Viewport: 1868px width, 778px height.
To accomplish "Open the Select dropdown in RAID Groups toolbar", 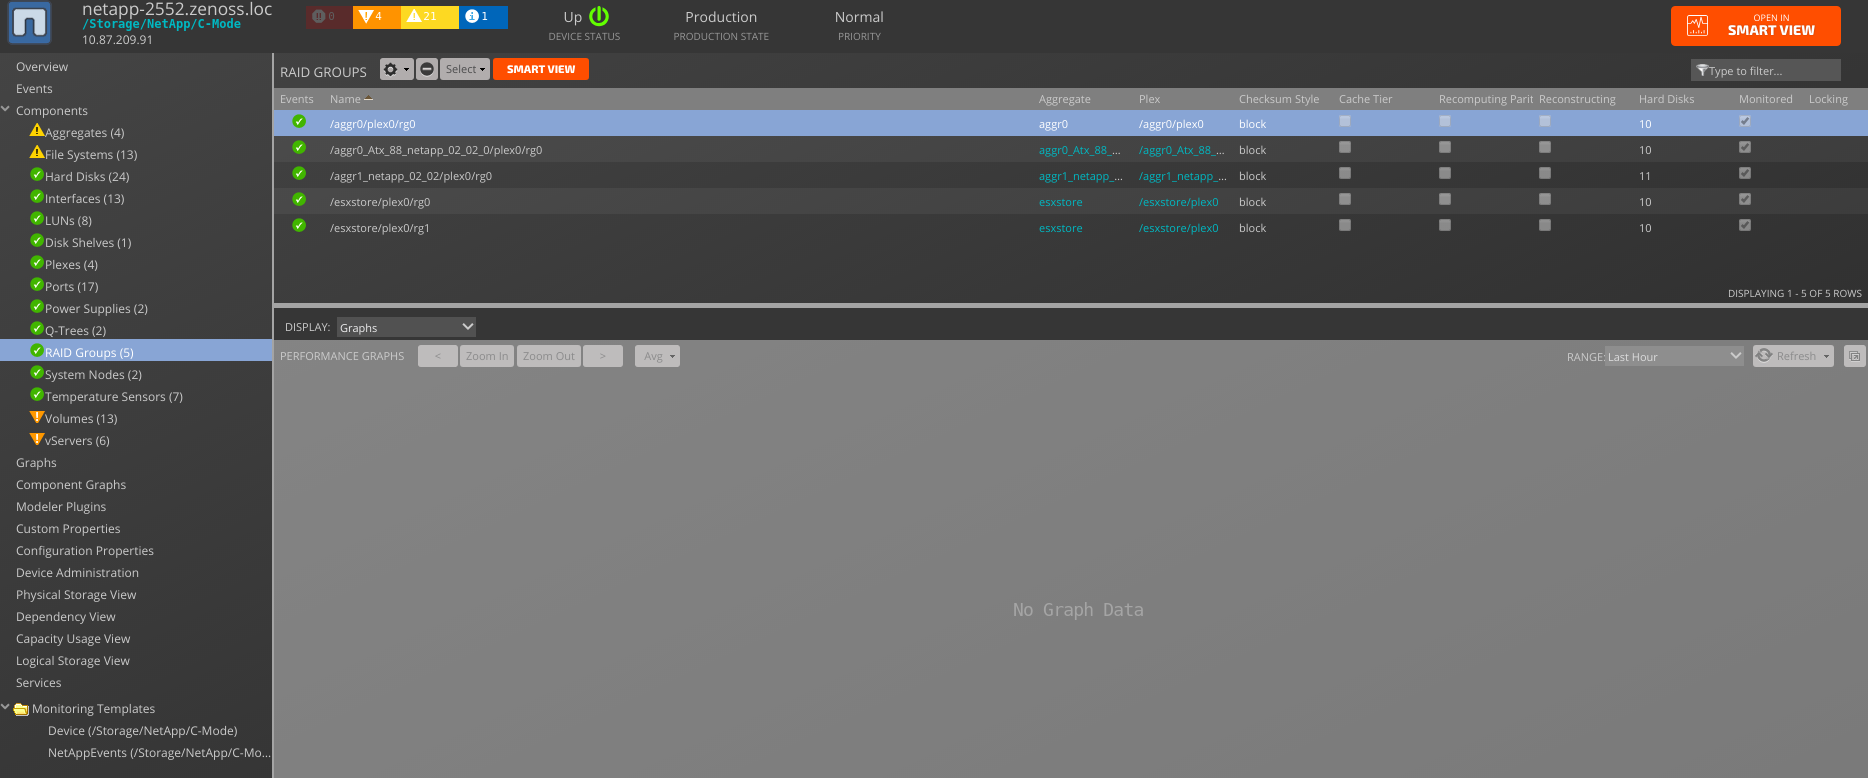I will (465, 69).
